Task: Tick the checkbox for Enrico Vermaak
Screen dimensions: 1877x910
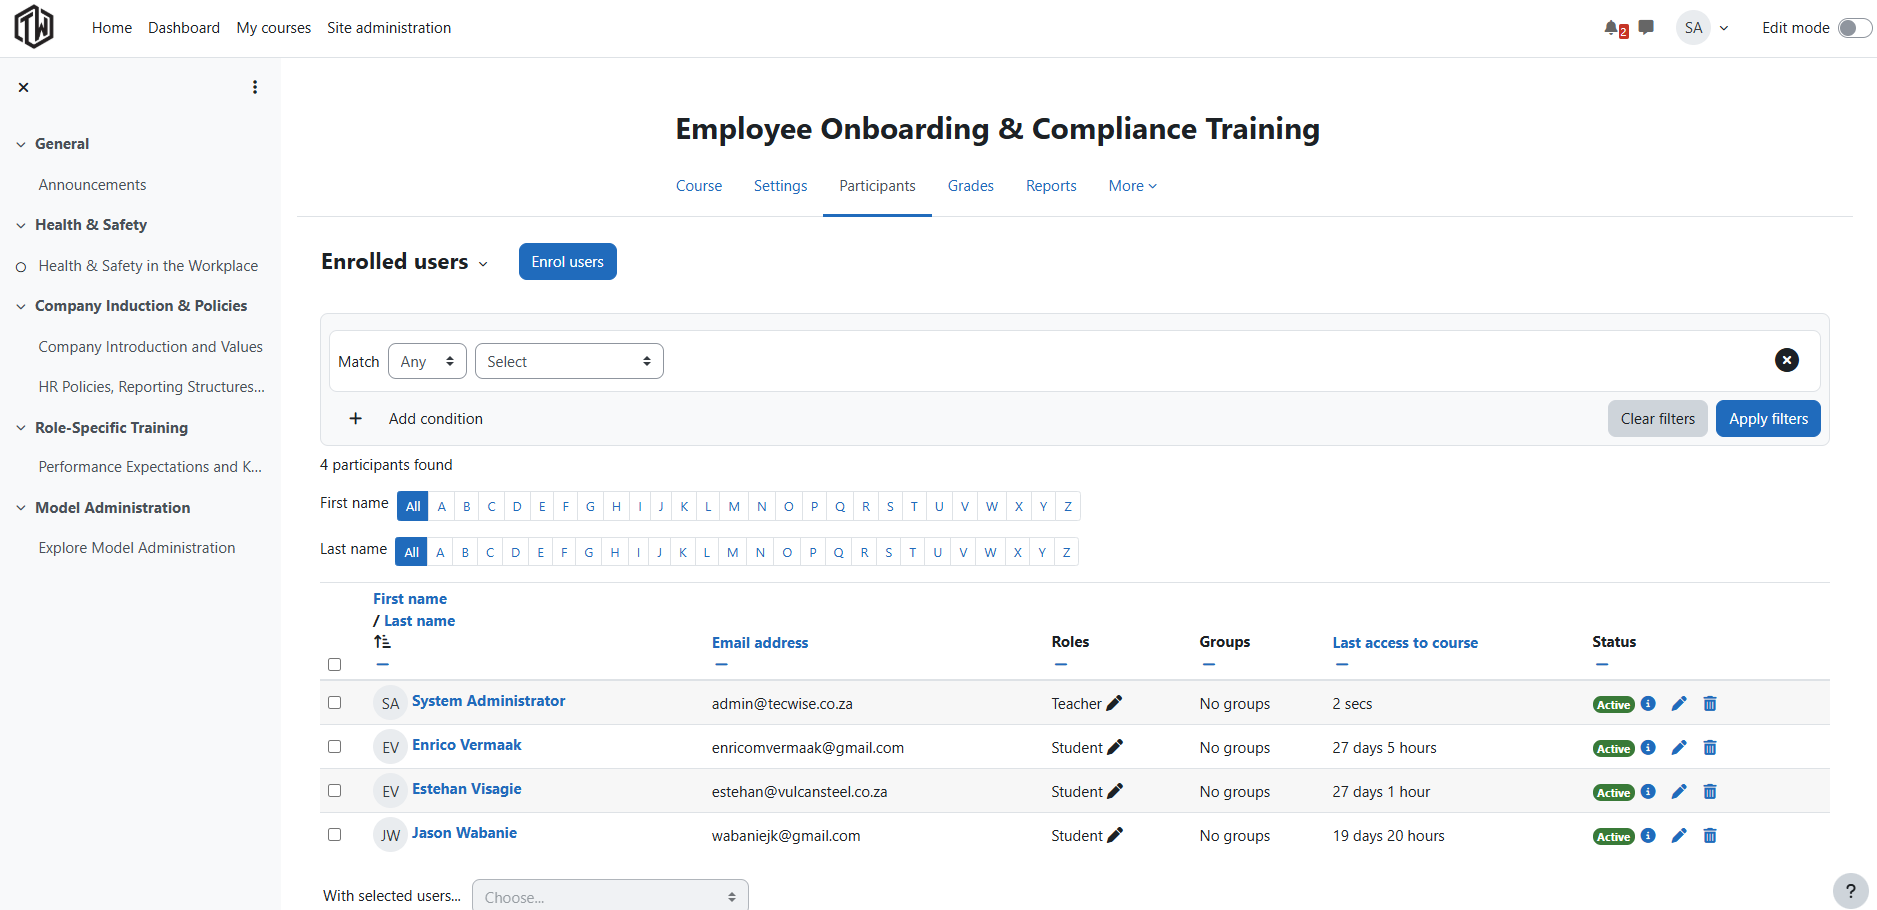Action: (334, 747)
